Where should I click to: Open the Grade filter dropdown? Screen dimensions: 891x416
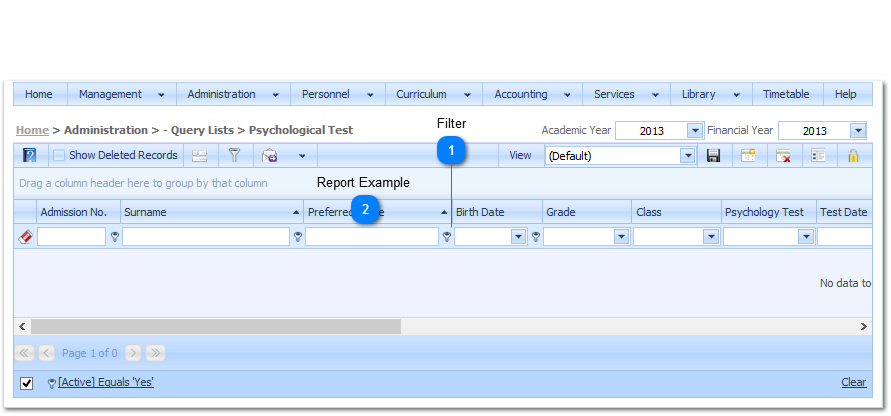pos(621,237)
